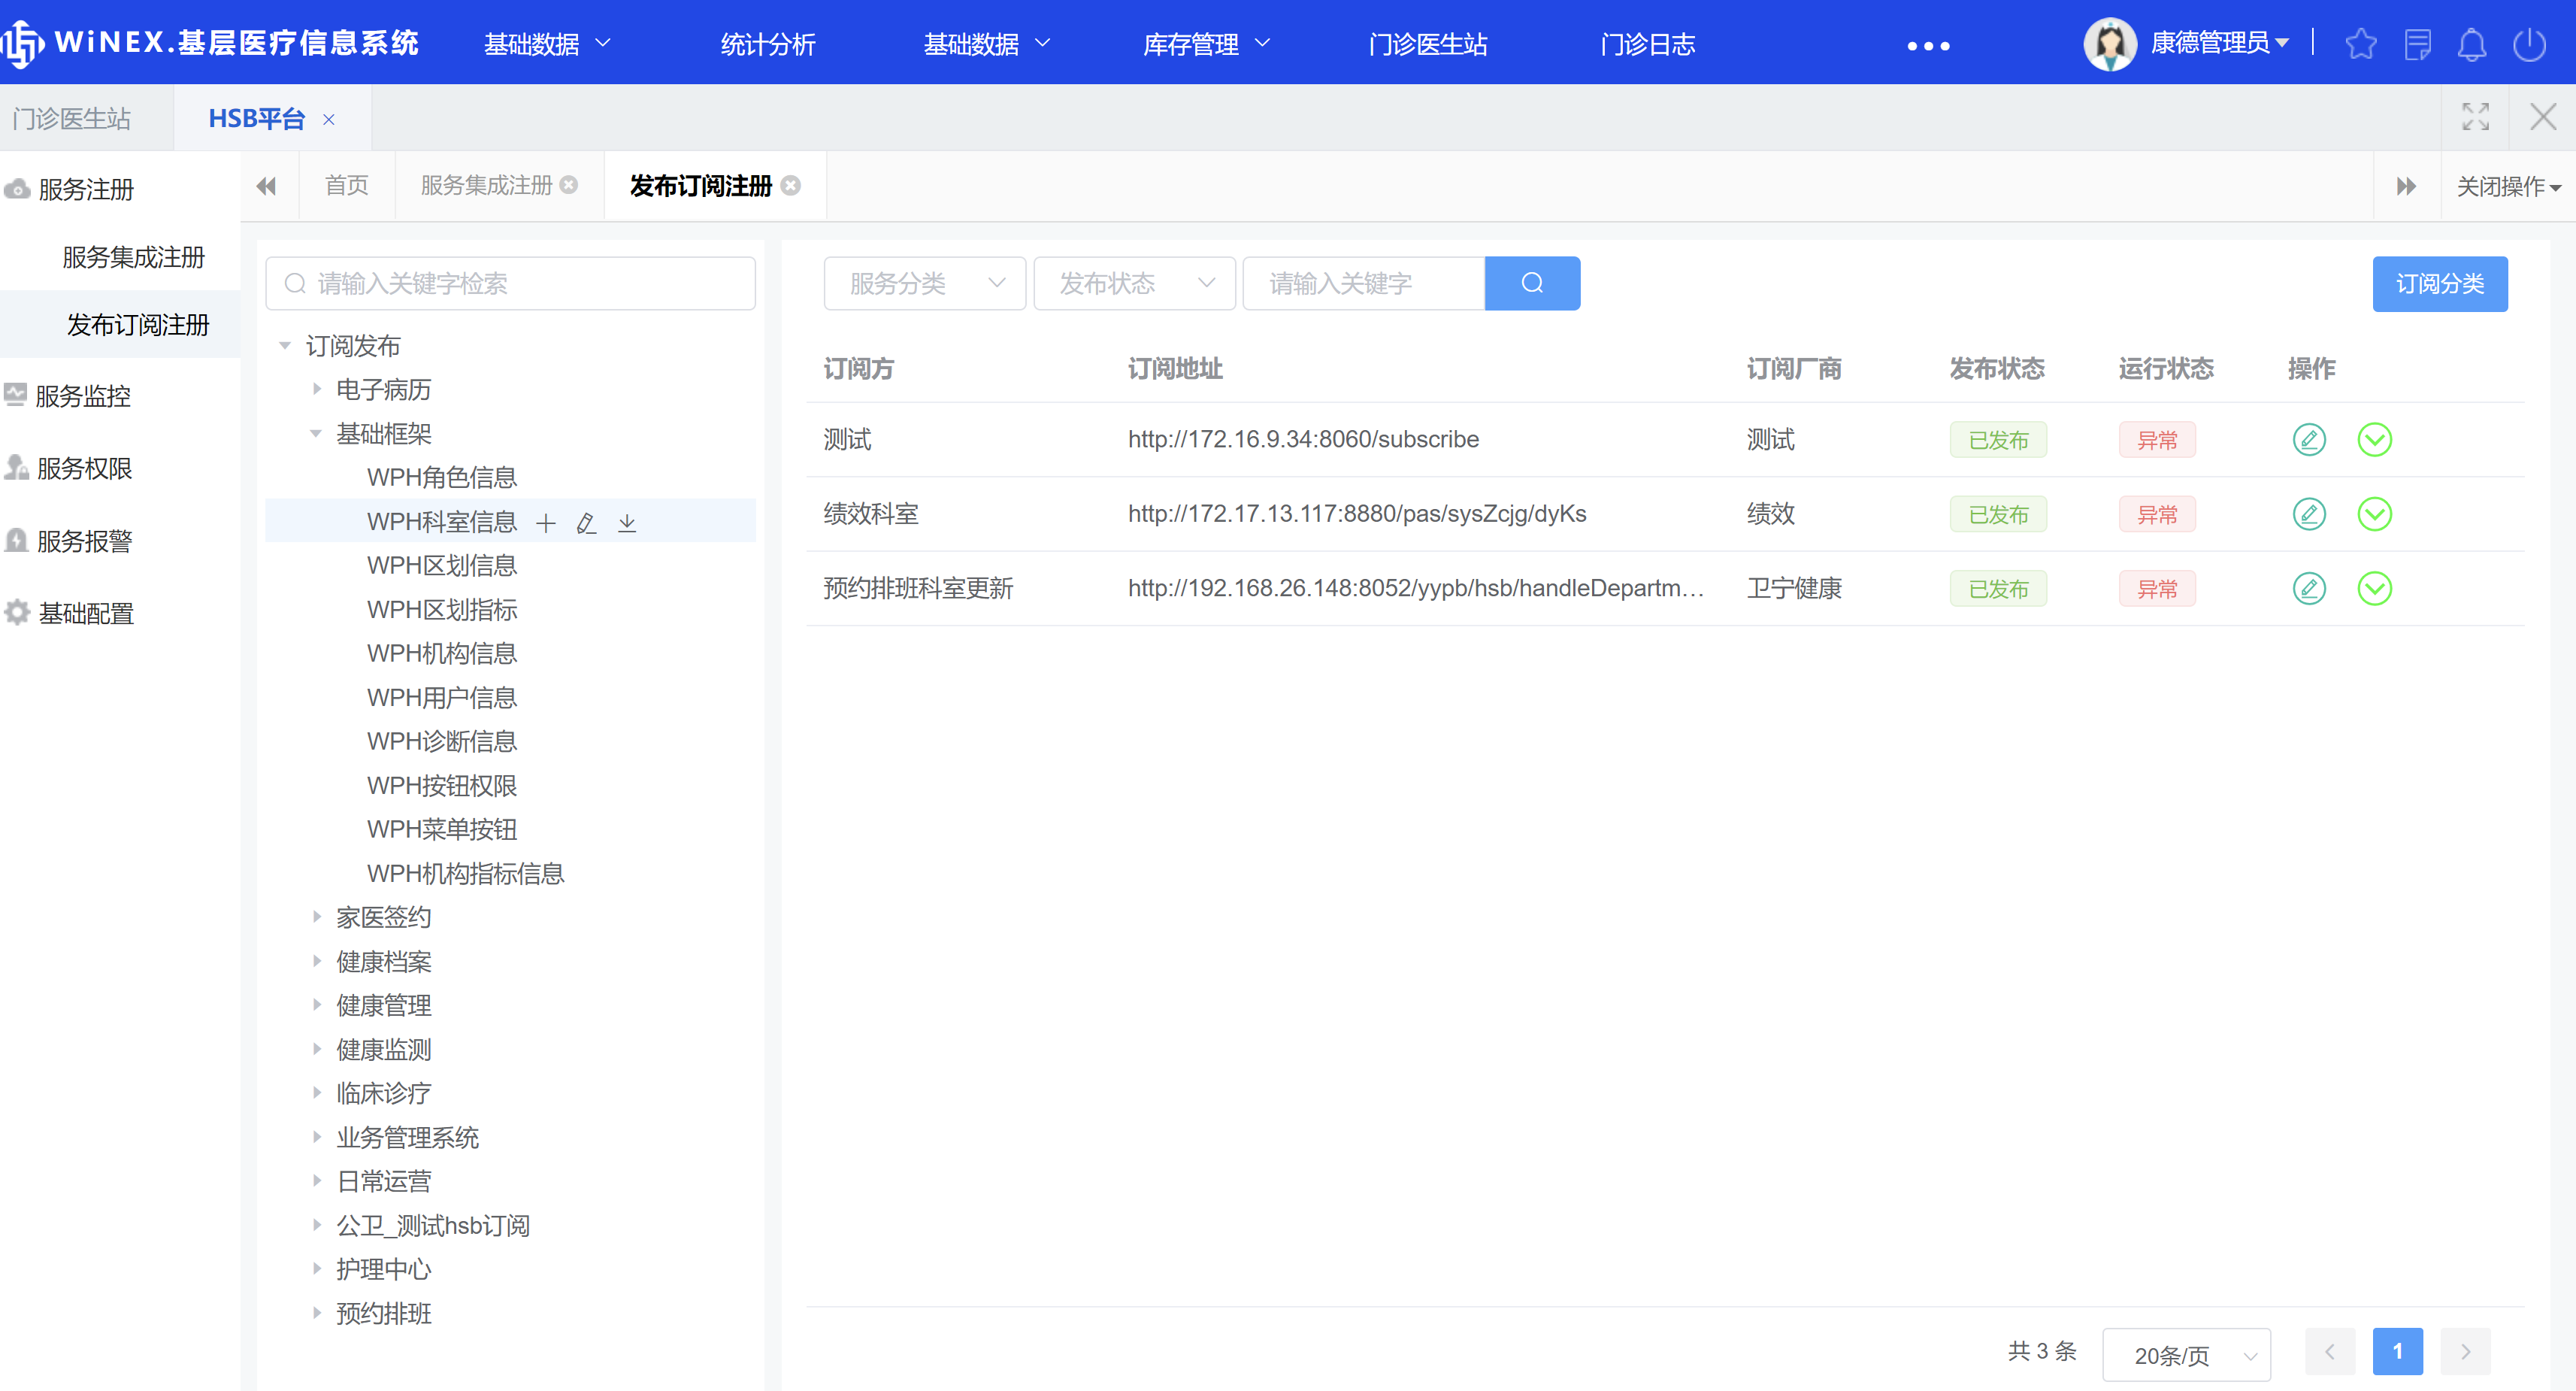Click the WiNEX logo icon
The image size is (2576, 1391).
click(22, 44)
